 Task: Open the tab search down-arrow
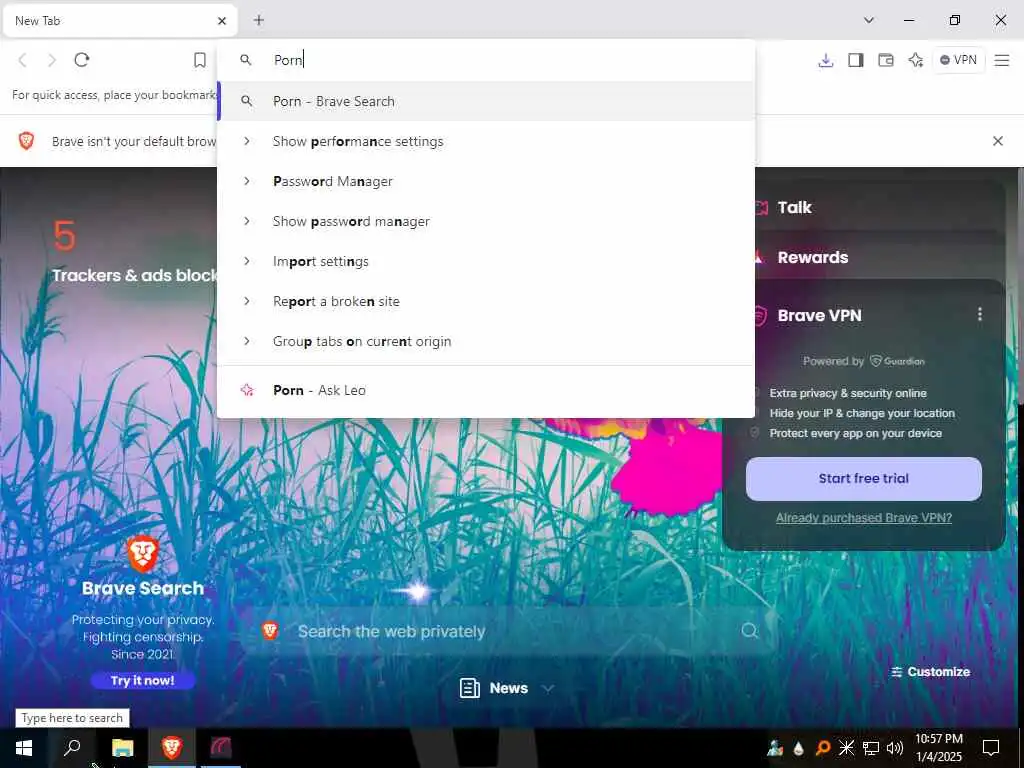click(869, 20)
